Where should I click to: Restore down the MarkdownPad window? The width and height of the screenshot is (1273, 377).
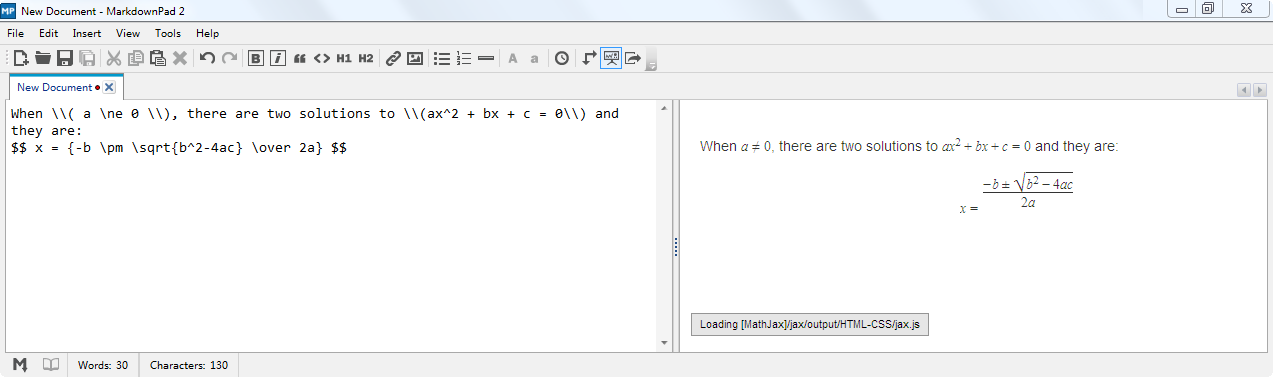tap(1208, 9)
